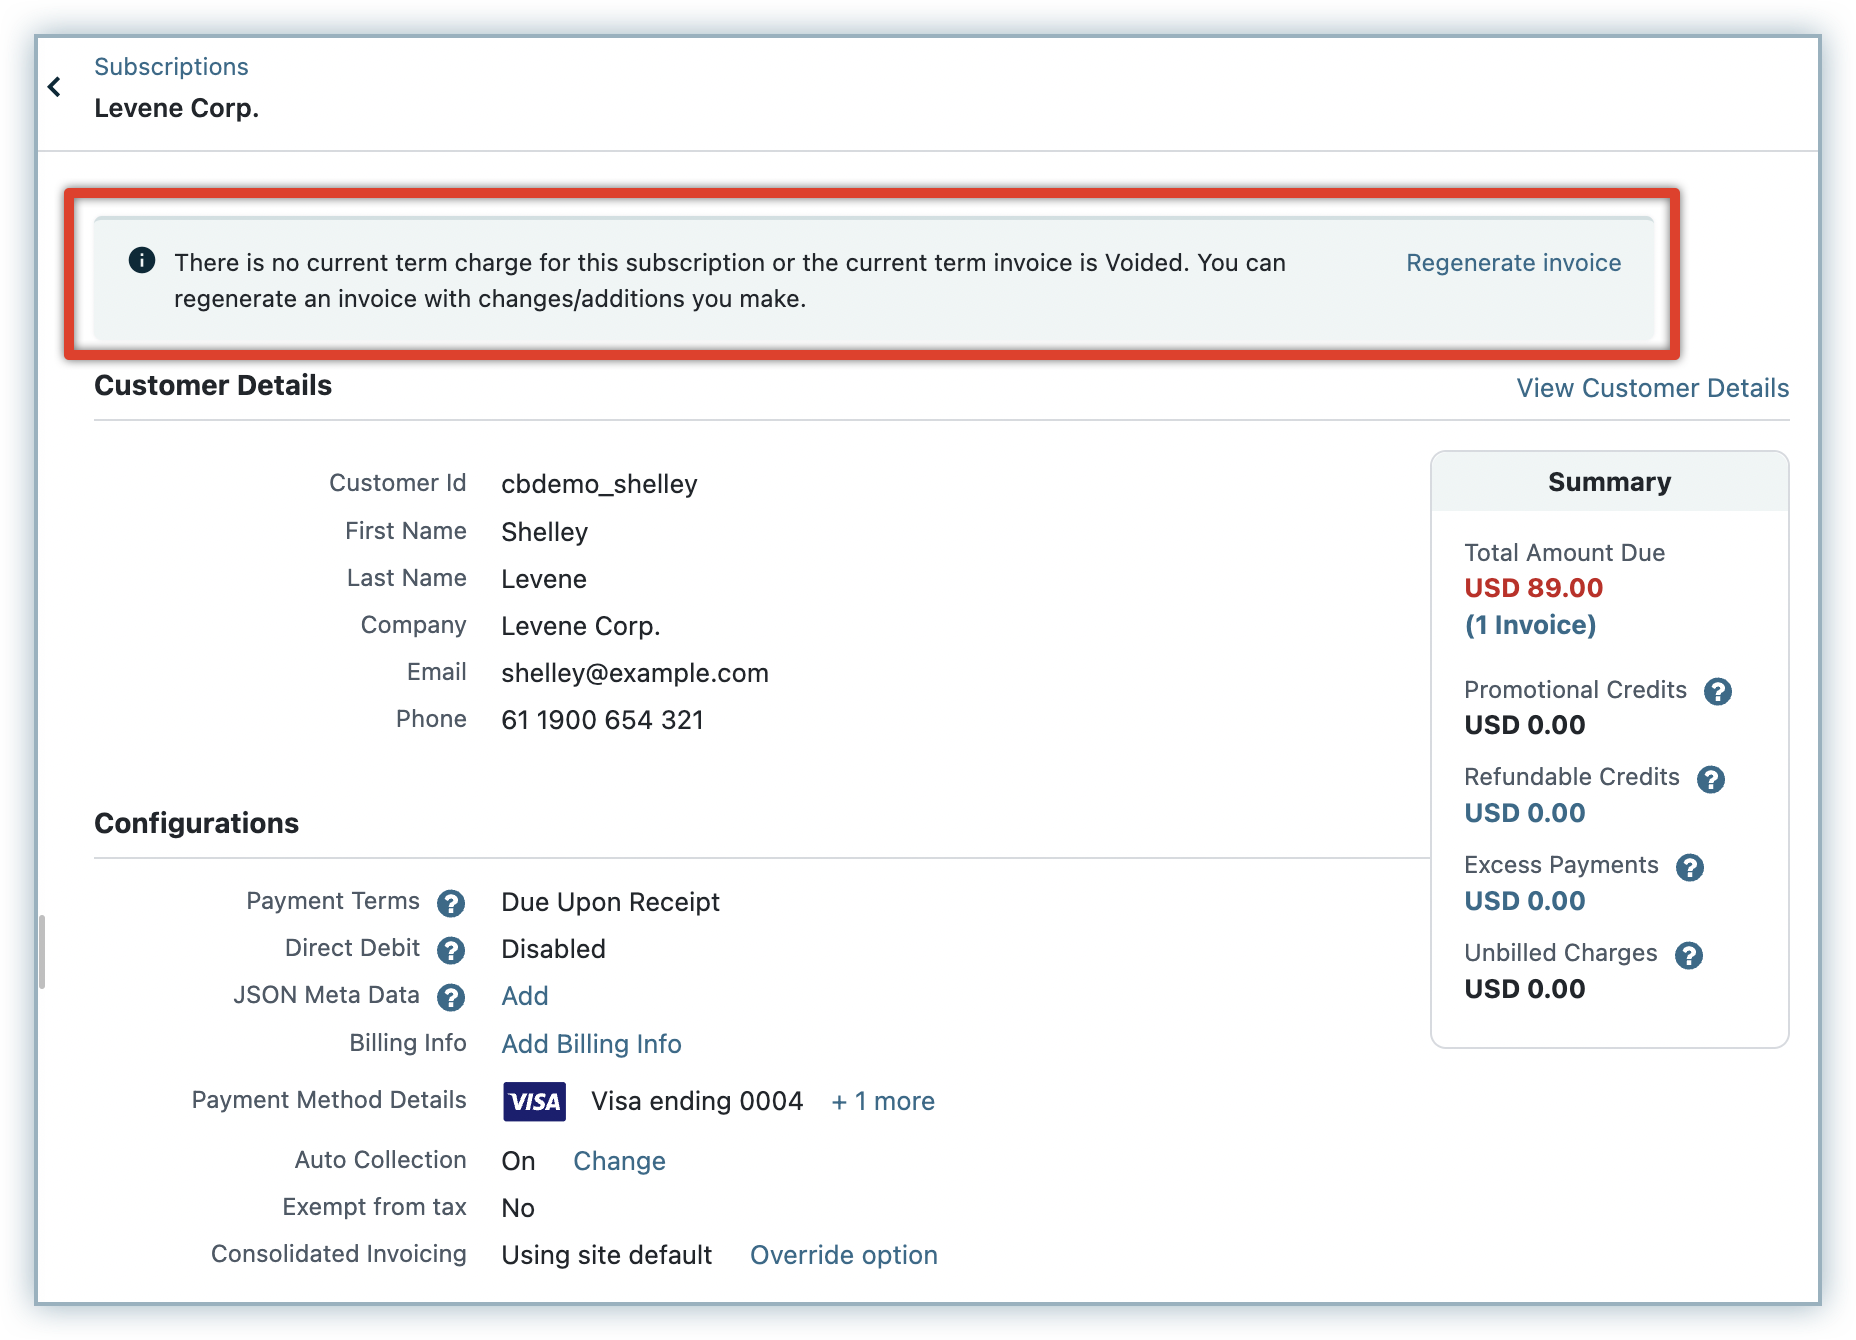Click the info icon in notification banner
Image resolution: width=1856 pixels, height=1340 pixels.
point(142,261)
